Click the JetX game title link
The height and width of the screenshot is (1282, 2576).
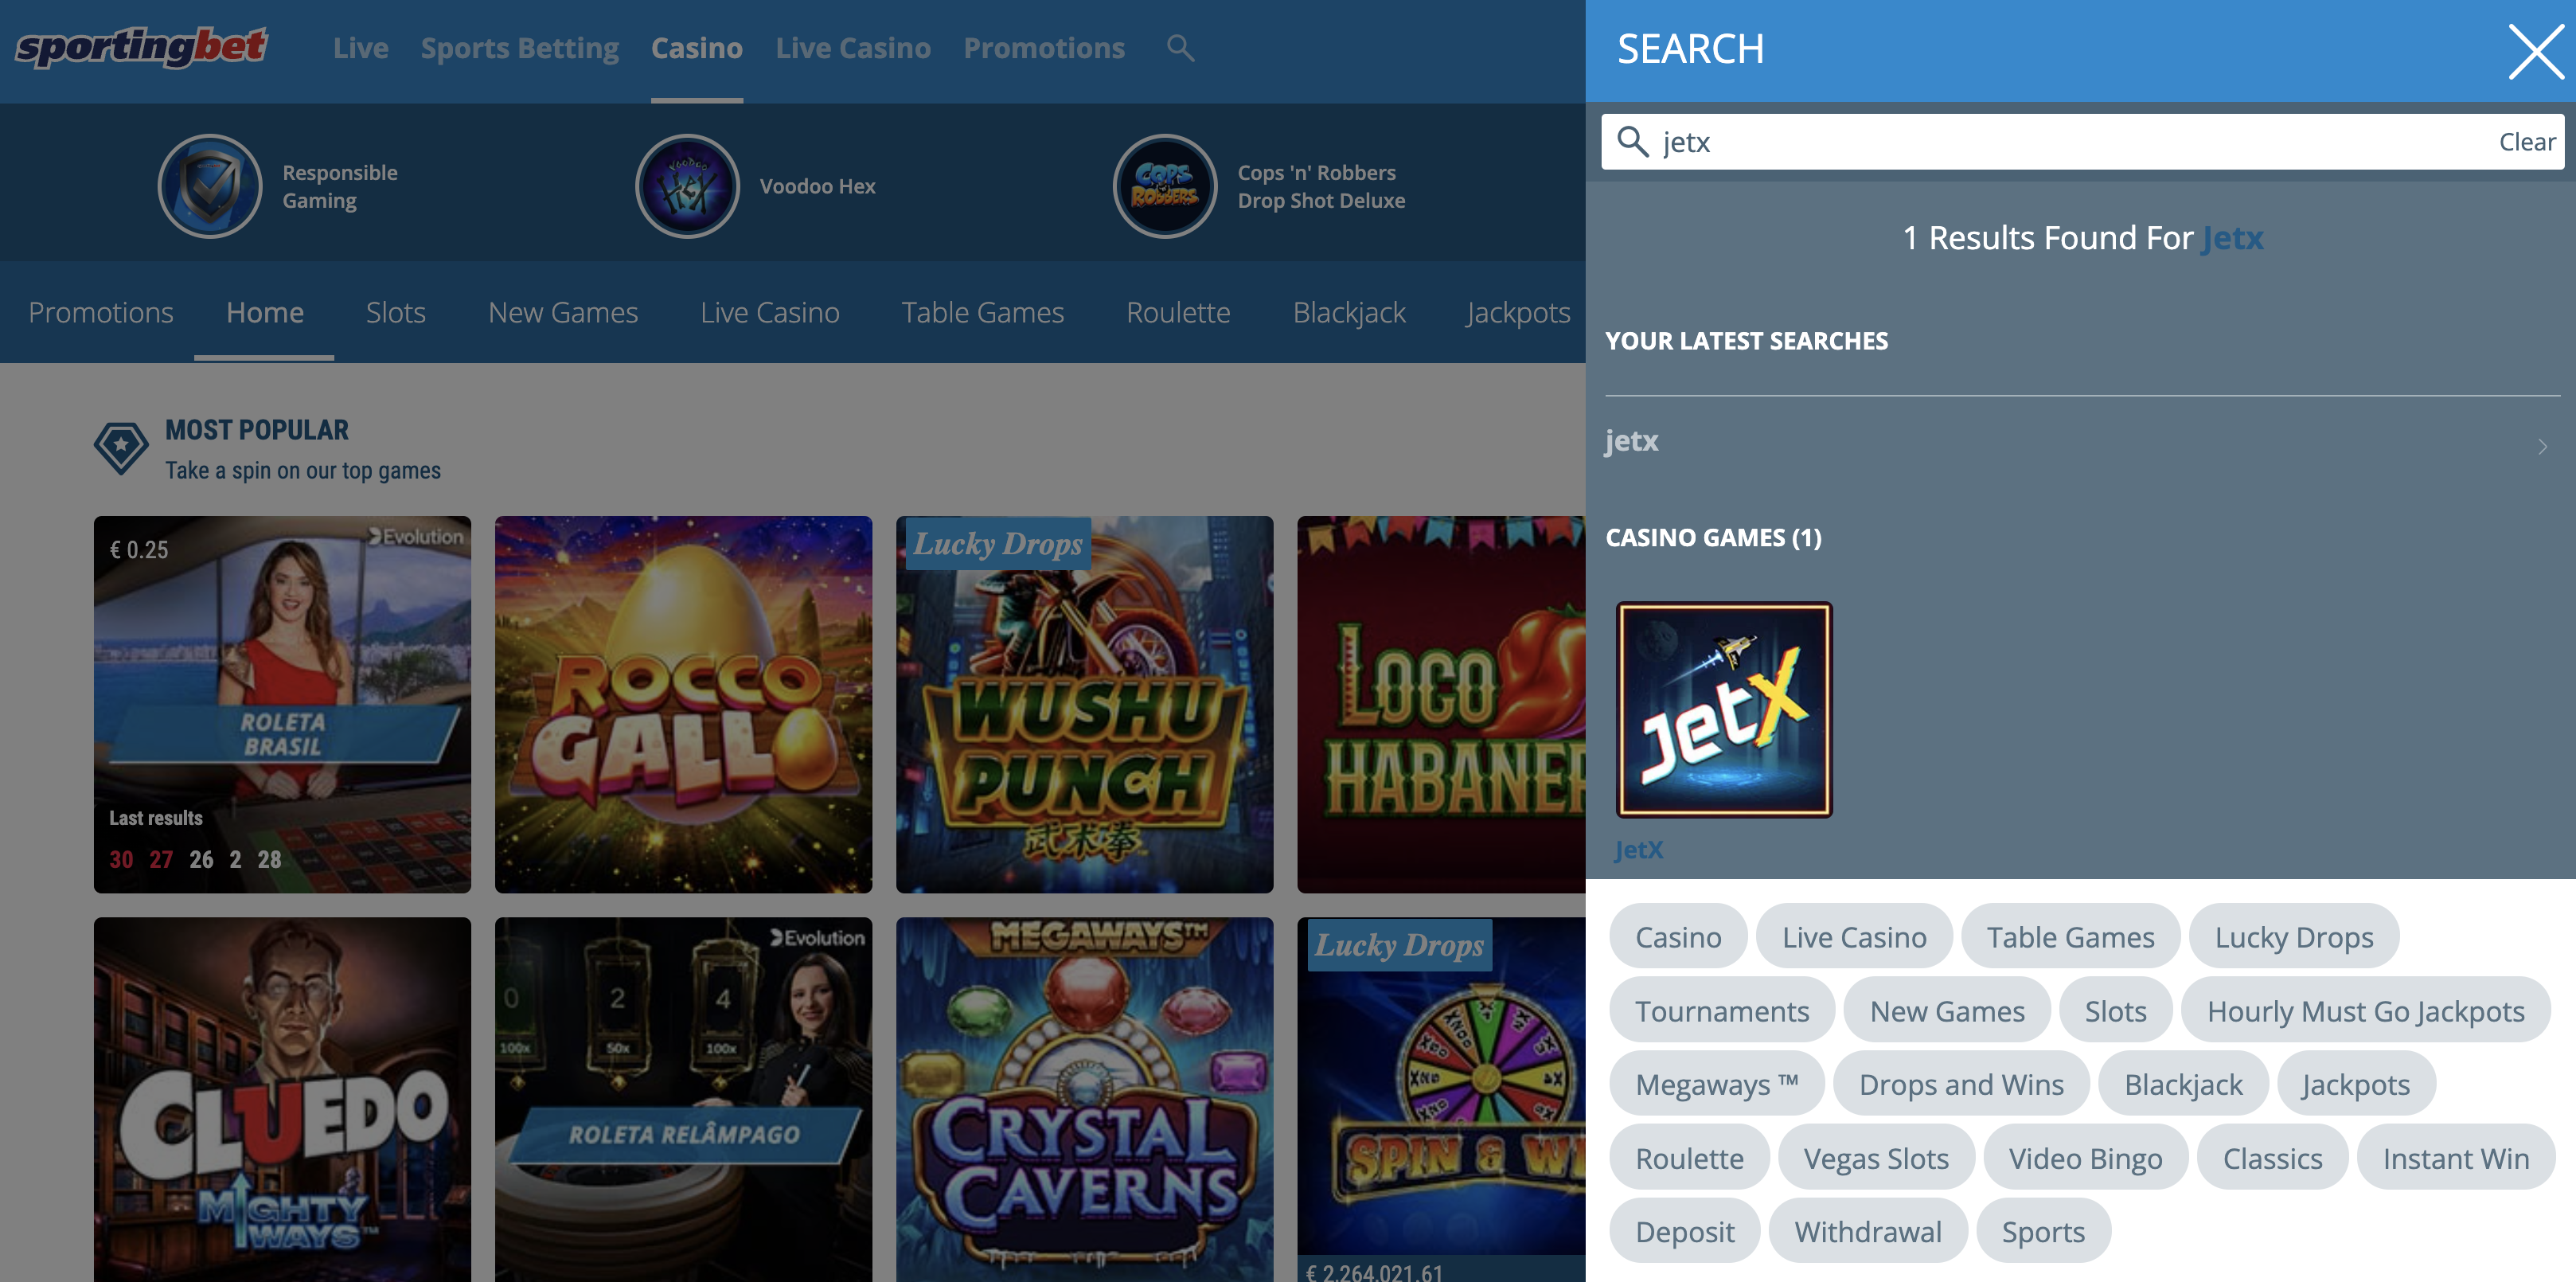[1638, 849]
